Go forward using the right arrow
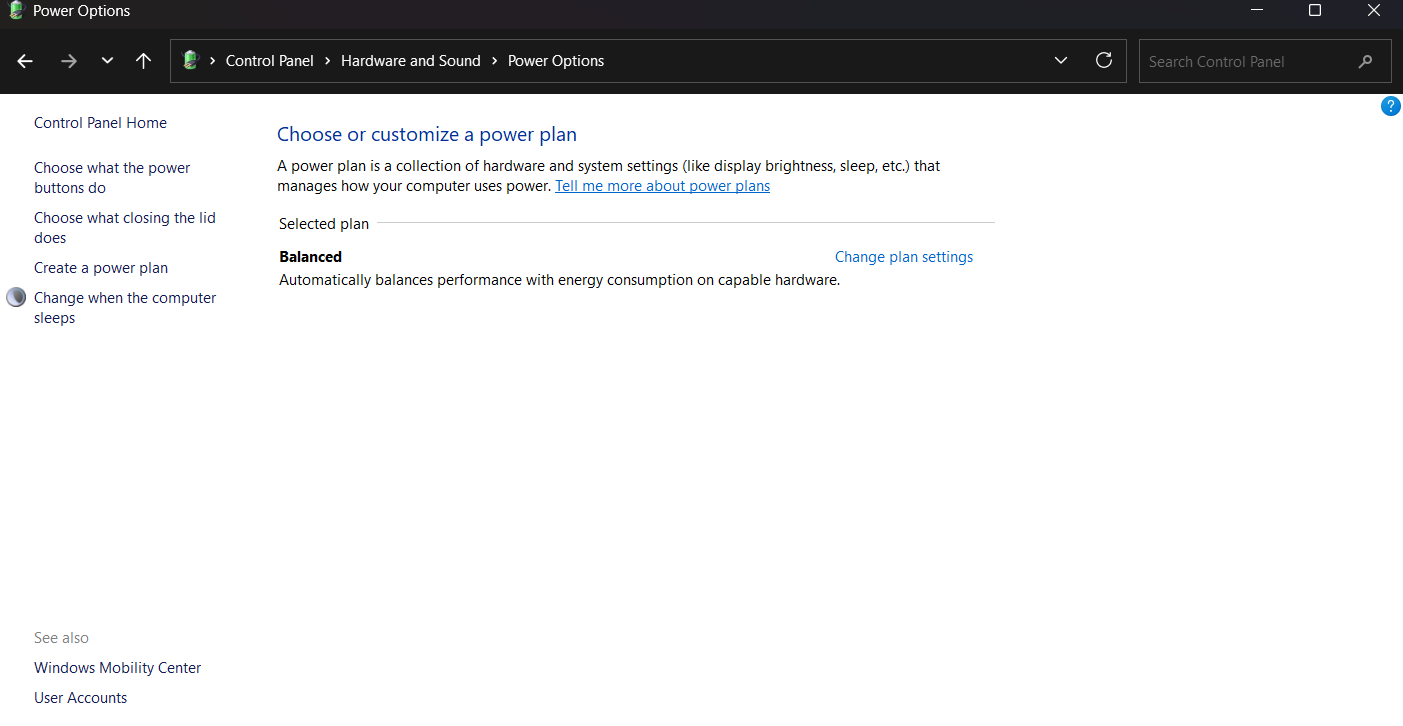 (x=68, y=61)
